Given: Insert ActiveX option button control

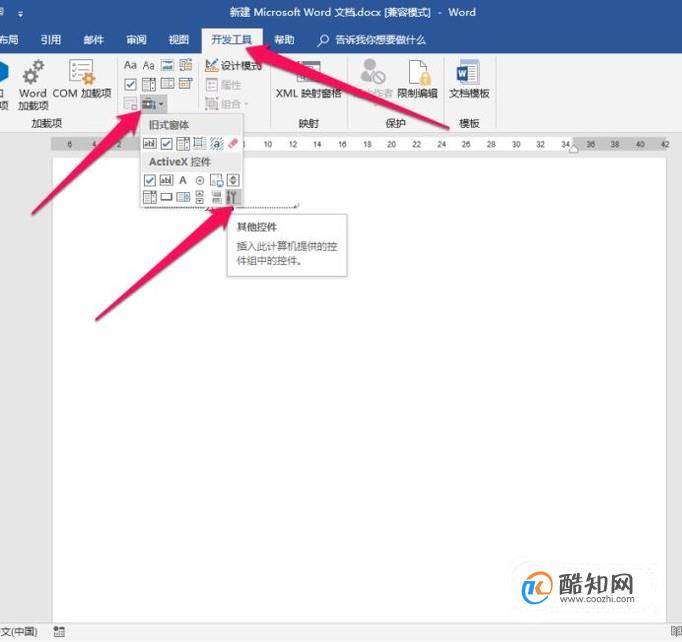Looking at the screenshot, I should click(x=200, y=180).
